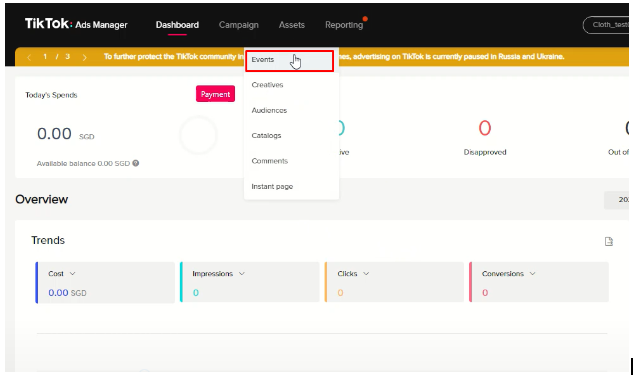Screen dimensions: 638x381
Task: Go to previous announcement banner arrow
Action: pos(29,57)
